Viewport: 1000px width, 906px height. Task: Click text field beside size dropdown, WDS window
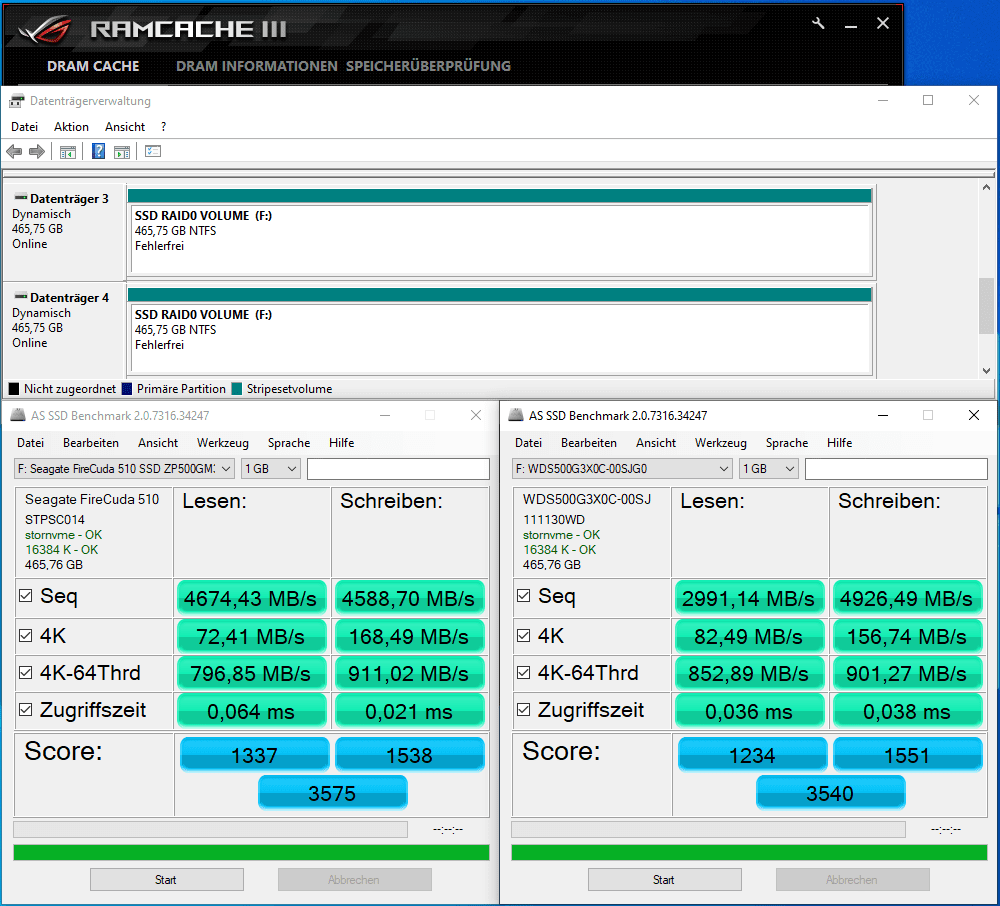pos(896,469)
